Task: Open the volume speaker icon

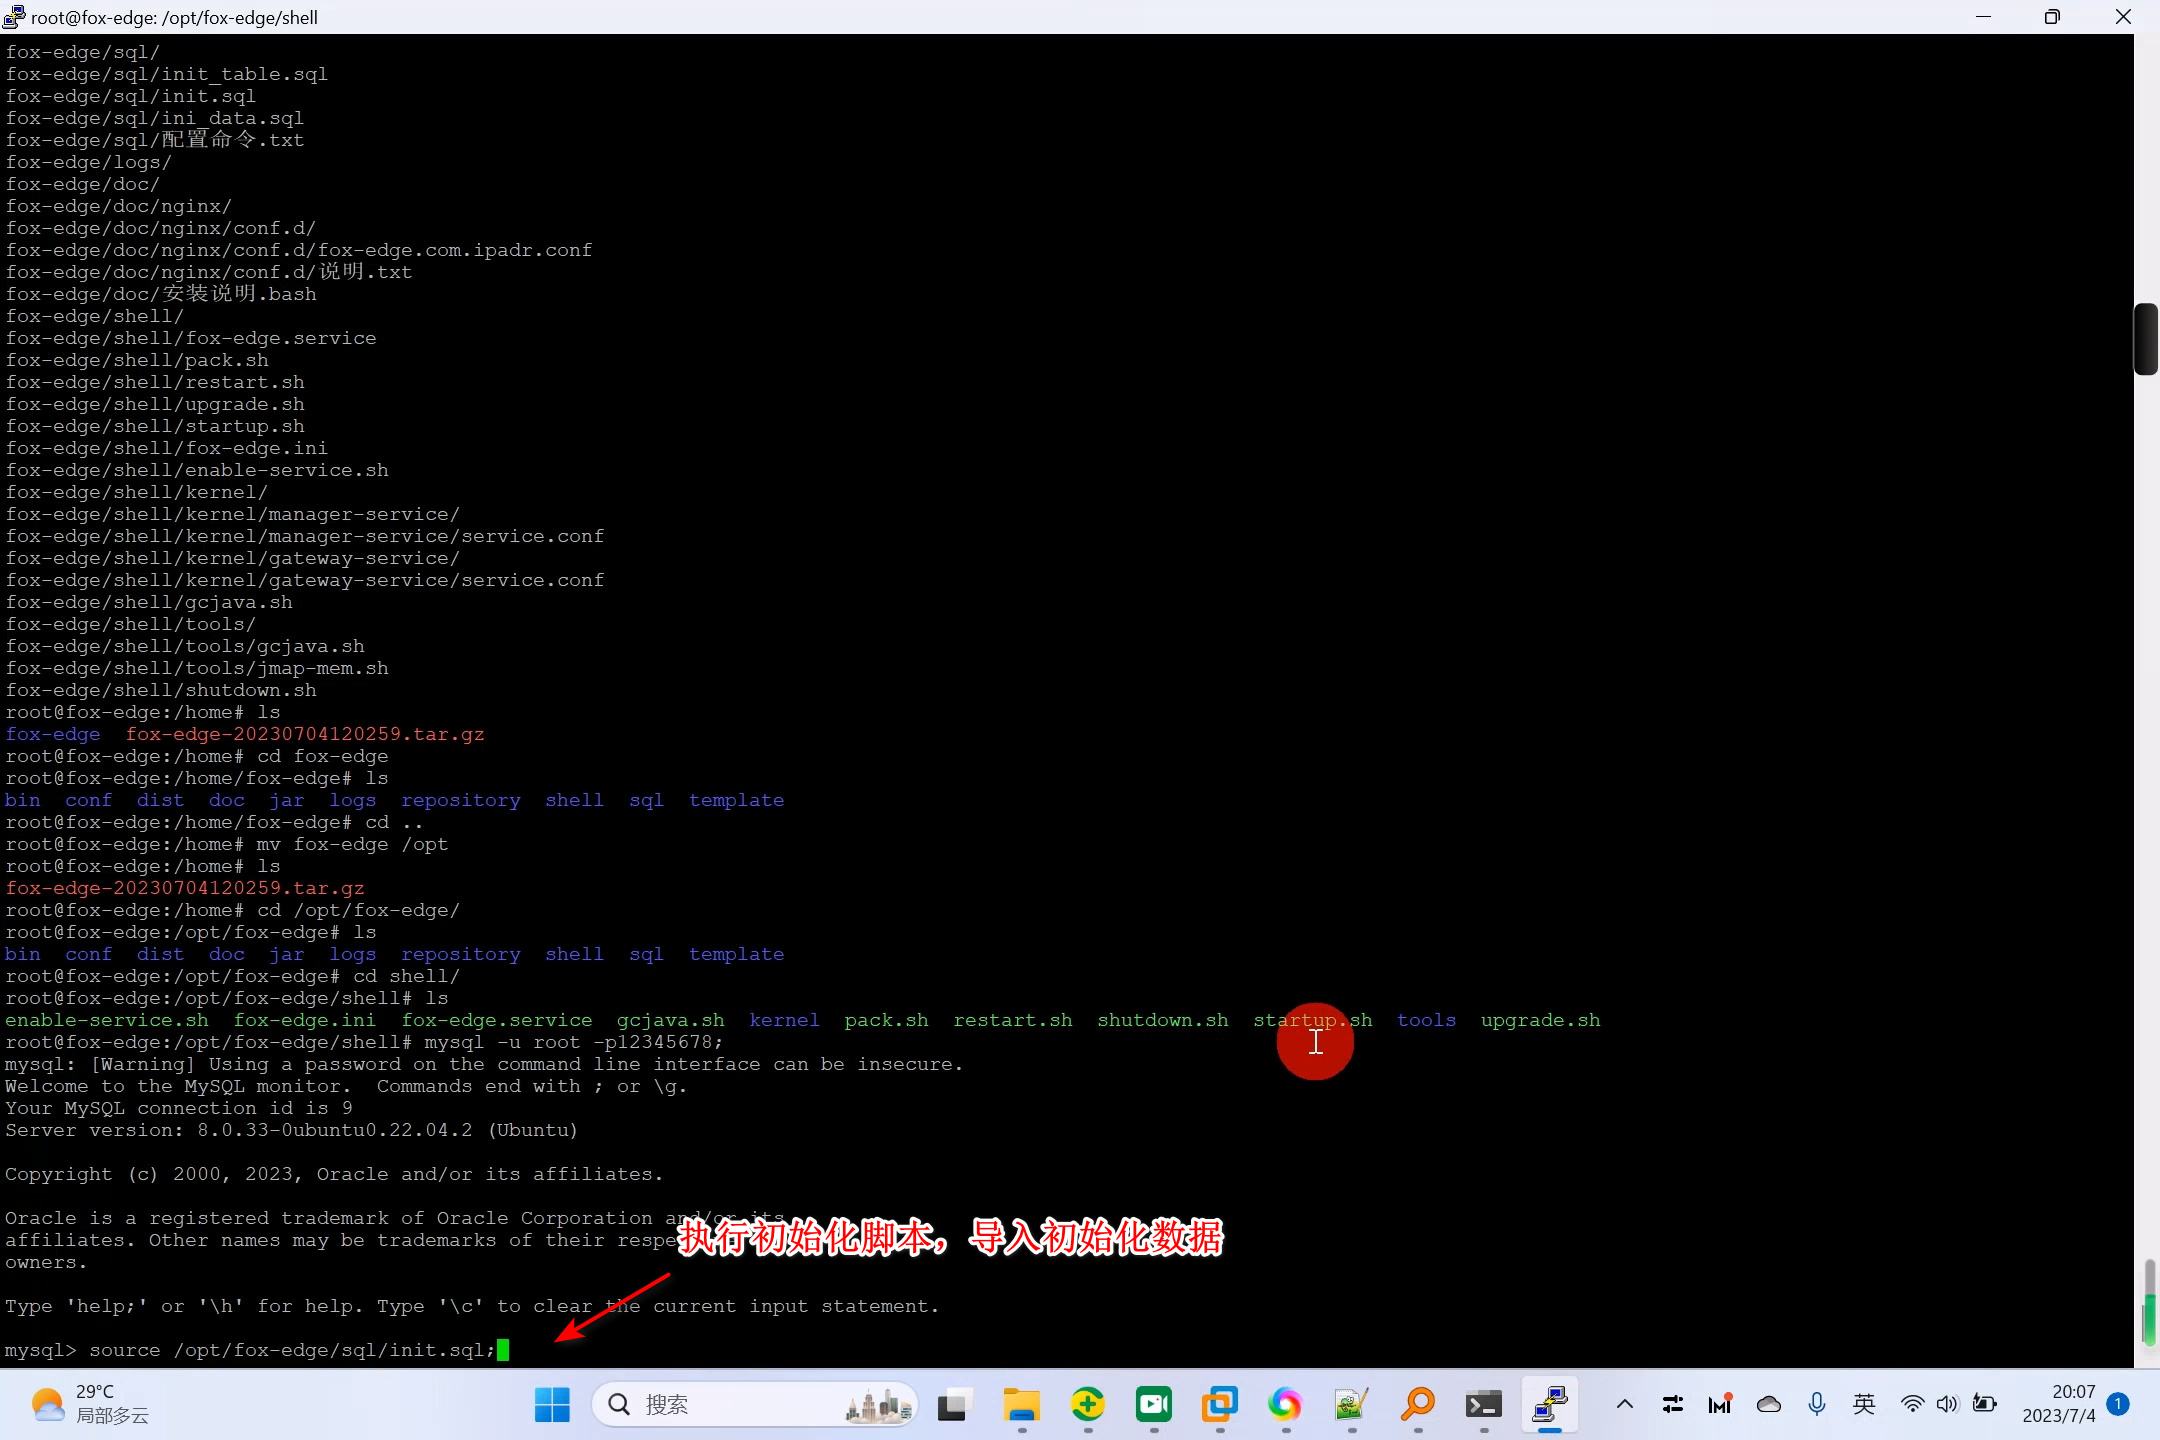Action: [x=1947, y=1405]
